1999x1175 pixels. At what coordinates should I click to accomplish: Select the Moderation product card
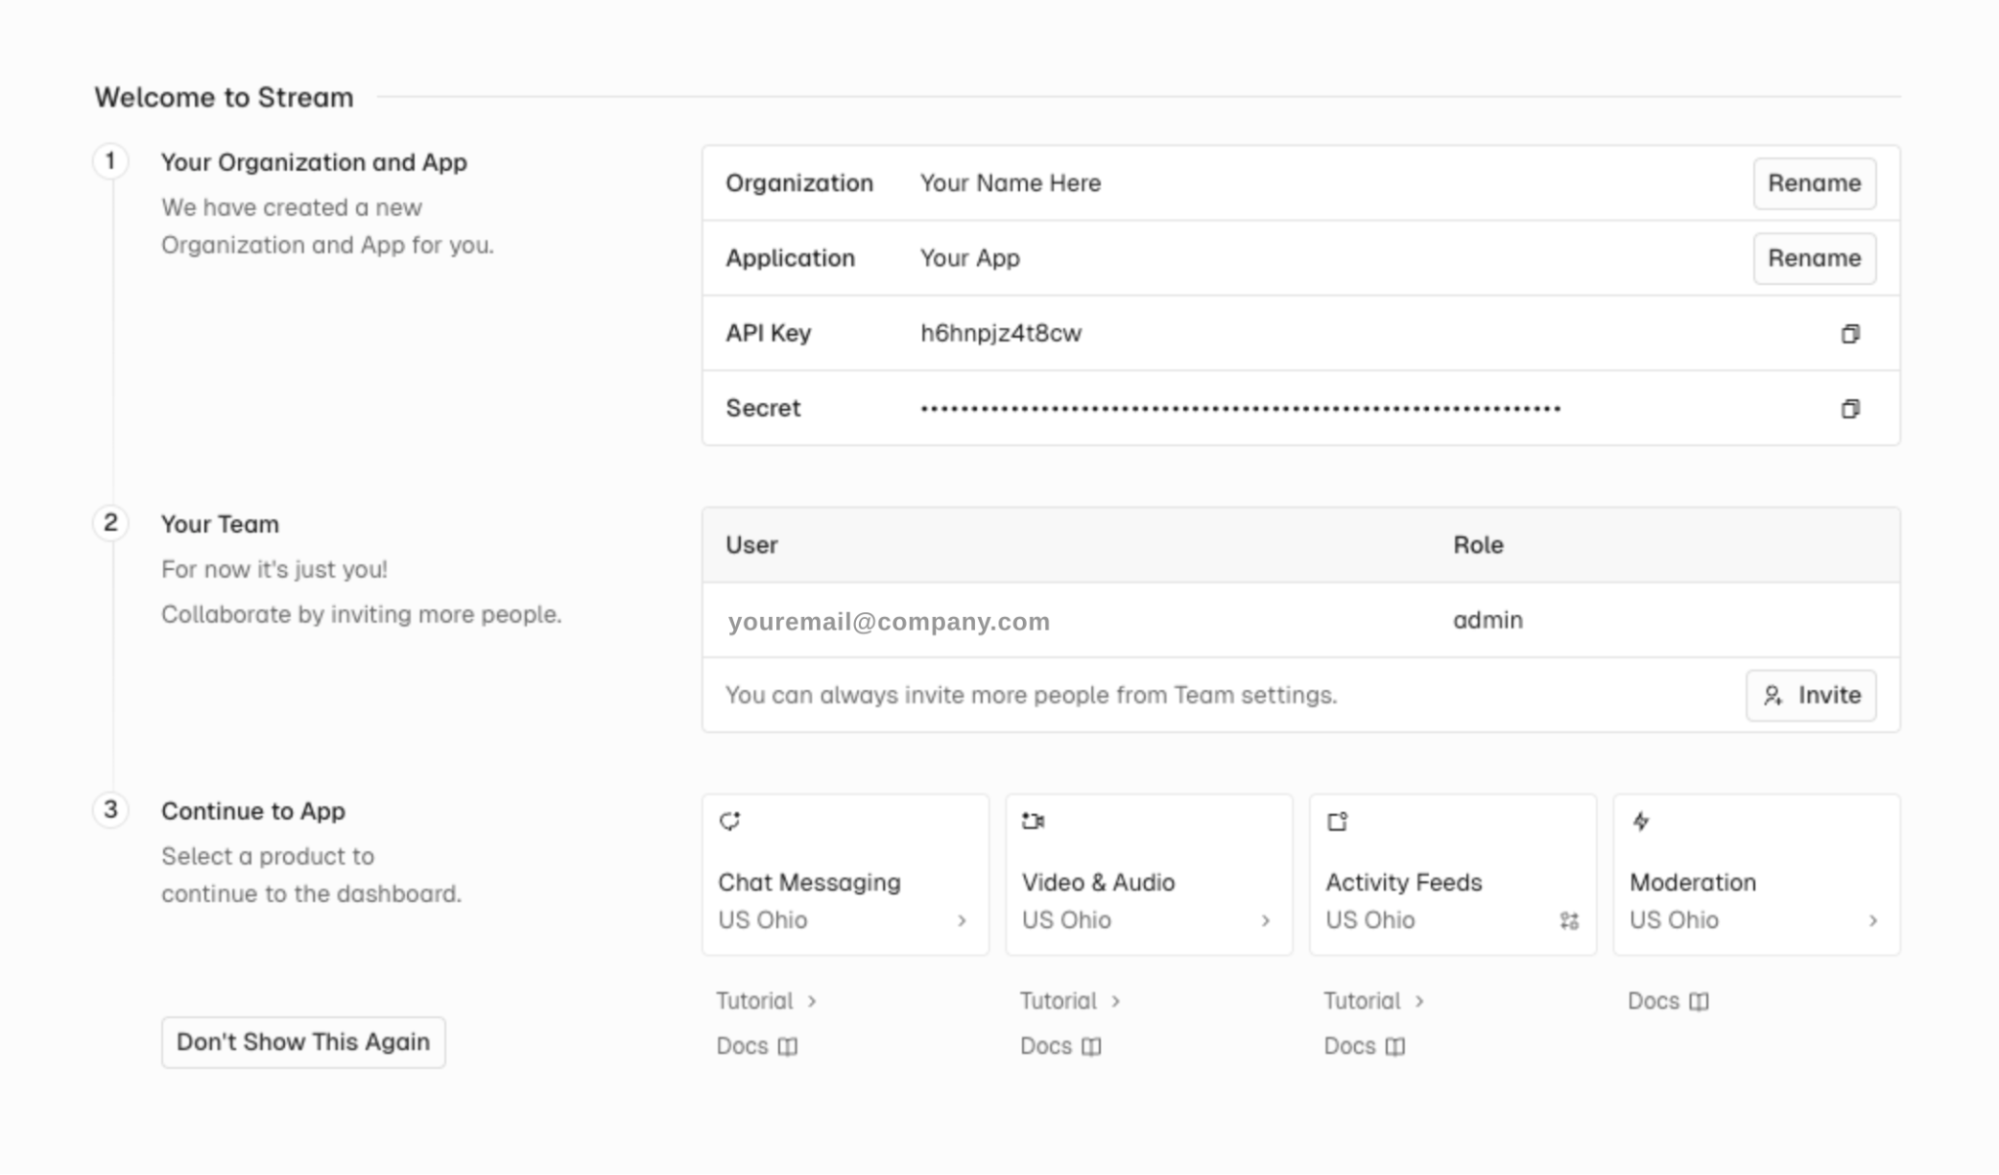pos(1757,875)
